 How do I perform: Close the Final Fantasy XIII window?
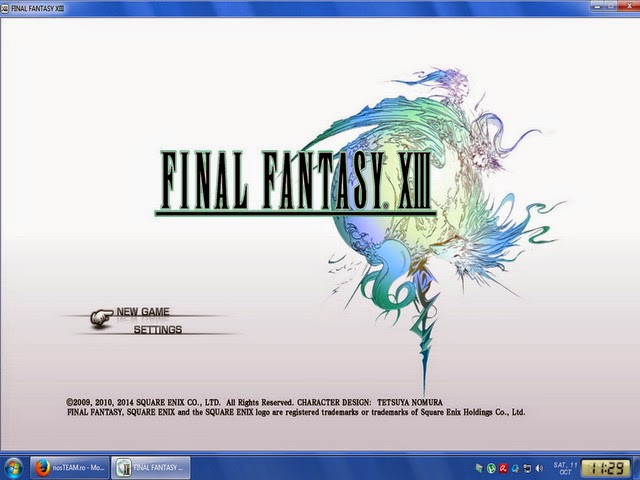tap(629, 5)
